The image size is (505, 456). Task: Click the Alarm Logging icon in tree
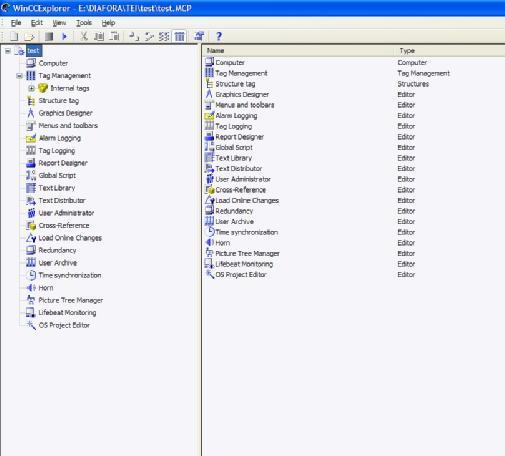[31, 138]
